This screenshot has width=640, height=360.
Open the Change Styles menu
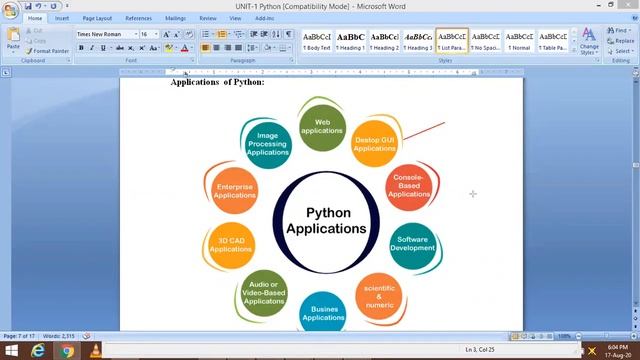click(x=589, y=41)
